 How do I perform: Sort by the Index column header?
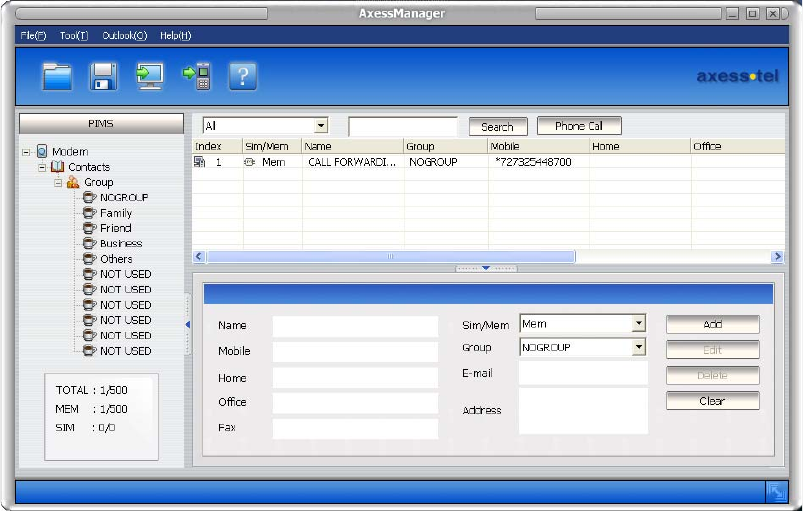[217, 146]
